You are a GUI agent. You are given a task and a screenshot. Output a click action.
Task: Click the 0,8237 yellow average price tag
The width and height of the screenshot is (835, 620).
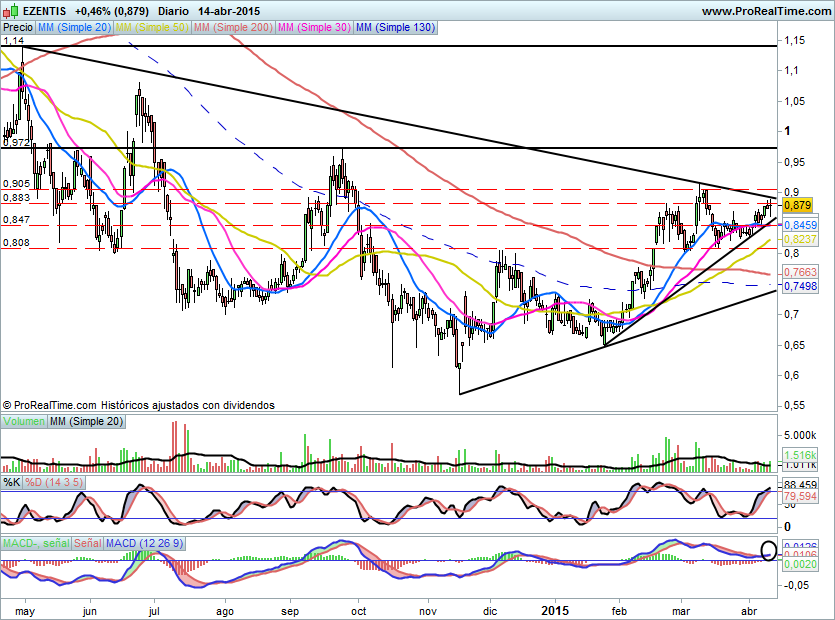pos(800,240)
